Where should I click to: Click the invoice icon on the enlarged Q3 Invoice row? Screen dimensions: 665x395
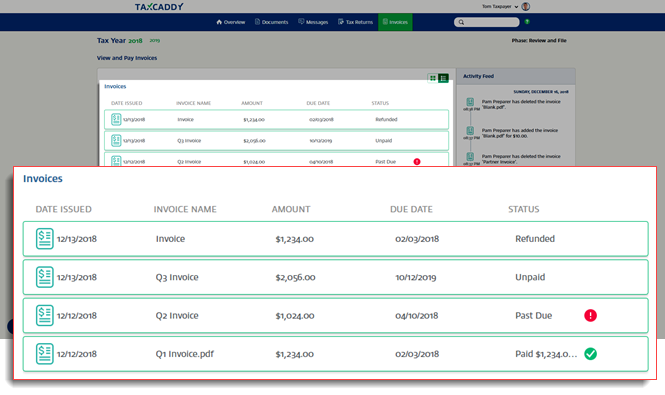point(45,277)
